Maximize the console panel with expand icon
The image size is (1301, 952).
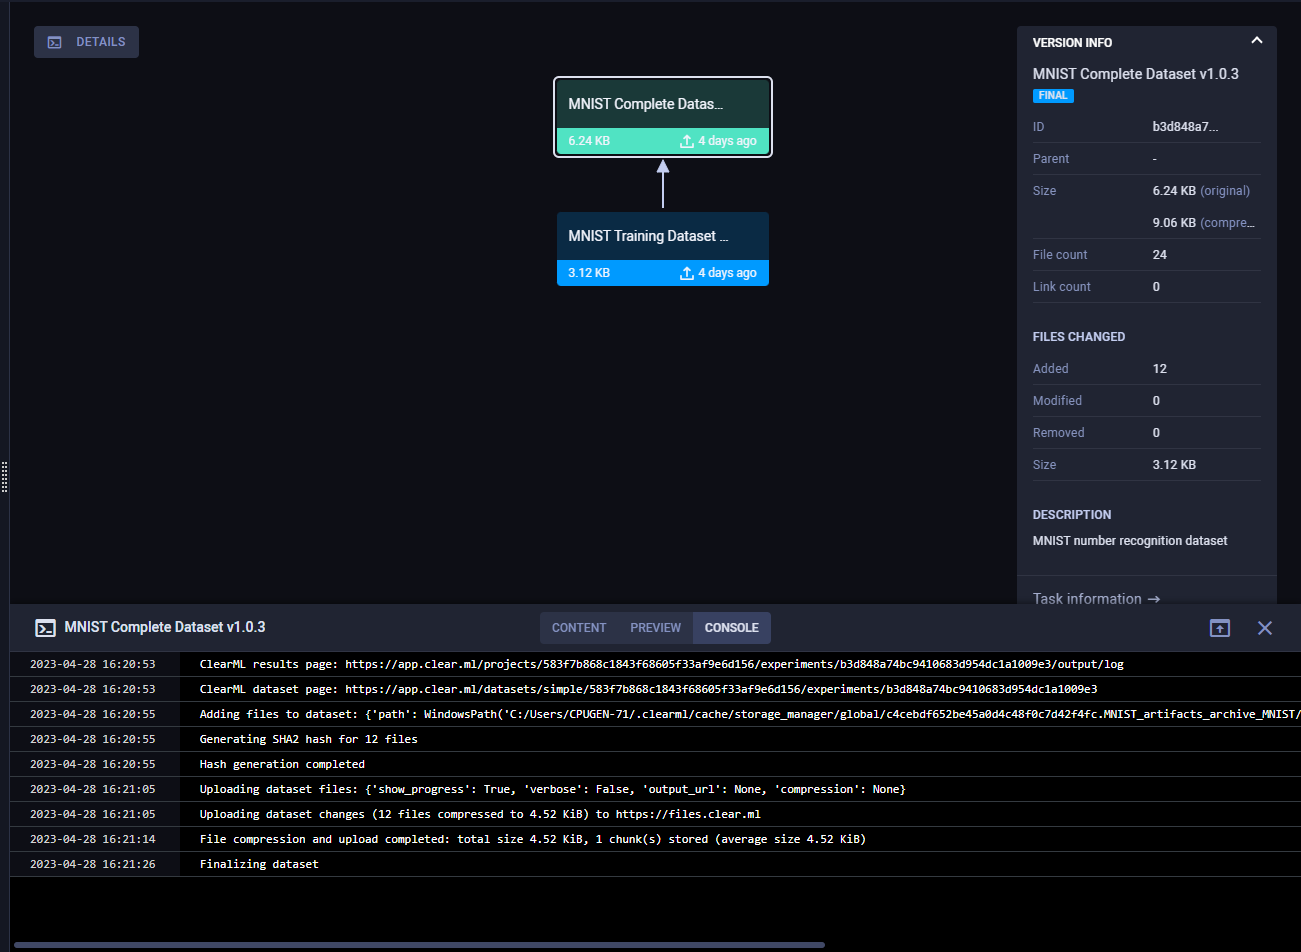click(1220, 628)
